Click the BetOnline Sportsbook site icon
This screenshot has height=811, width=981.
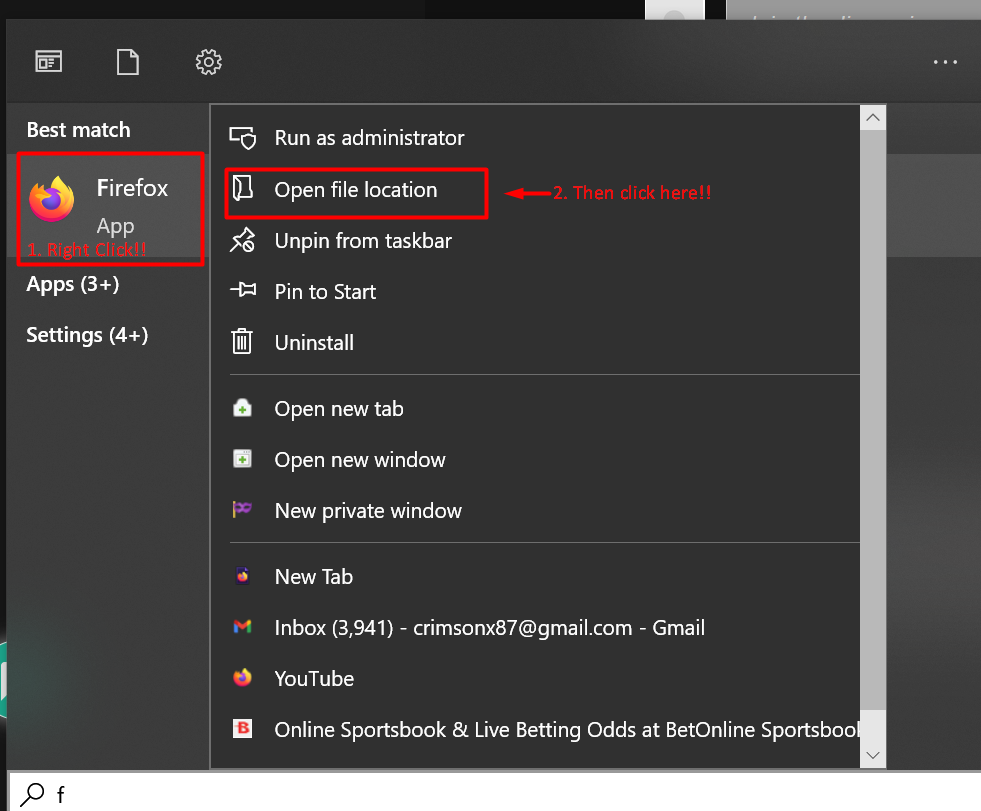pyautogui.click(x=242, y=729)
